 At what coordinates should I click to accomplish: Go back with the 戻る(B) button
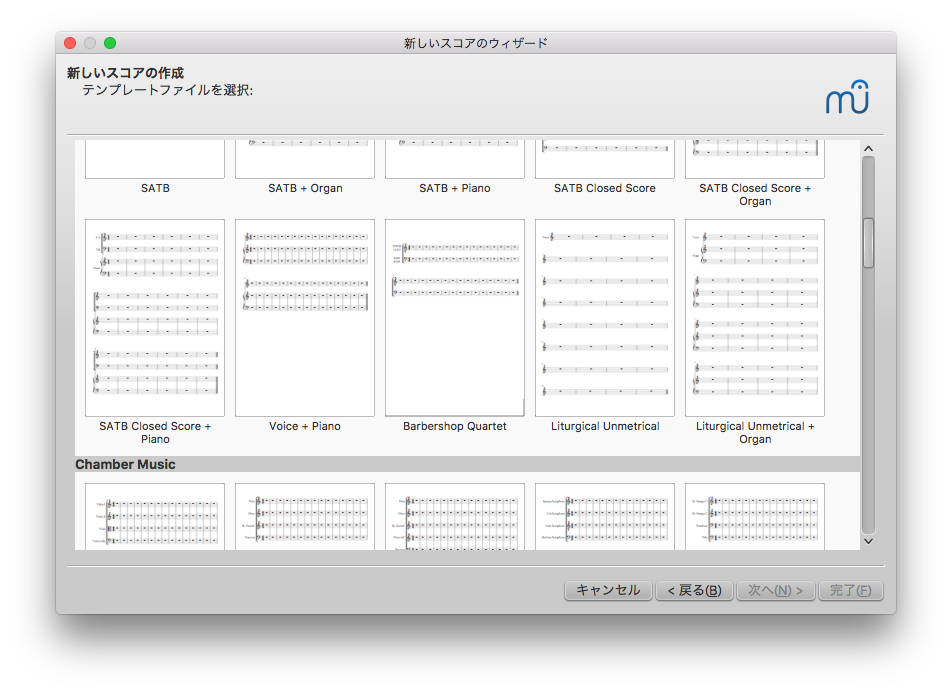pyautogui.click(x=695, y=590)
